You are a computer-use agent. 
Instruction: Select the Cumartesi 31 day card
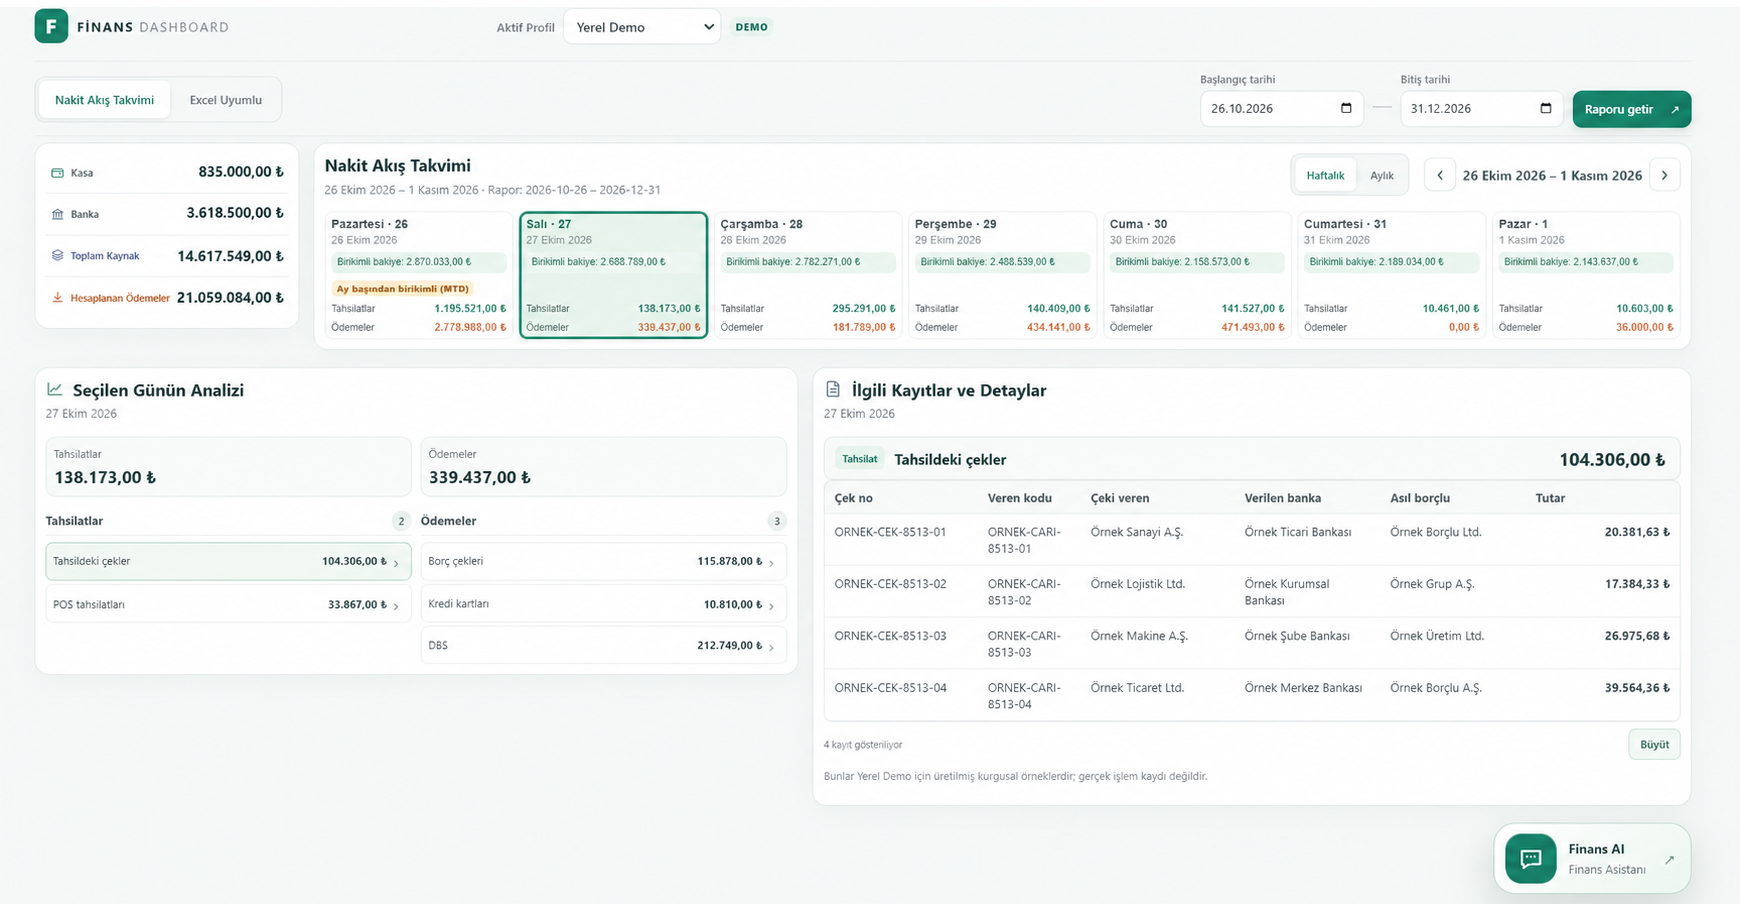[1391, 275]
